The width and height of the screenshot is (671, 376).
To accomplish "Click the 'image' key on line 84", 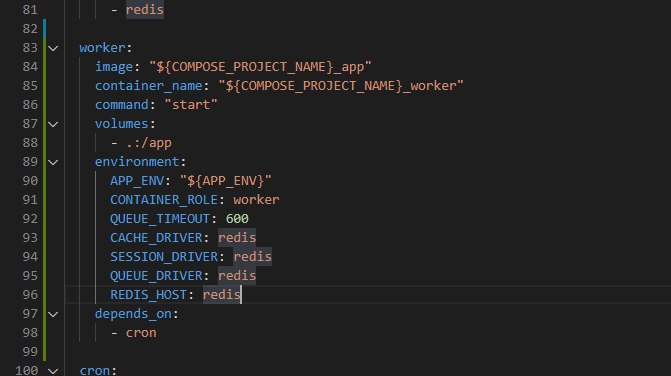I will (x=114, y=67).
